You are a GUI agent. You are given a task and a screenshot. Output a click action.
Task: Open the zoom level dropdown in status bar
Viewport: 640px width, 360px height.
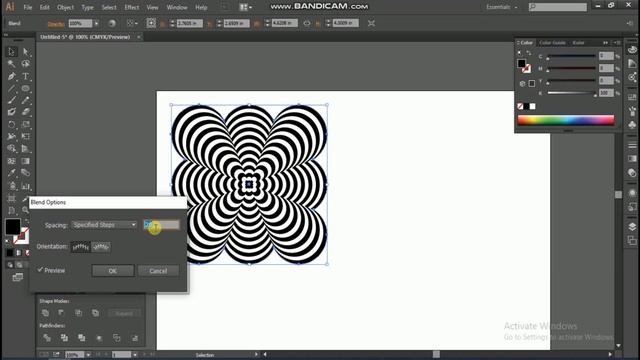click(88, 355)
